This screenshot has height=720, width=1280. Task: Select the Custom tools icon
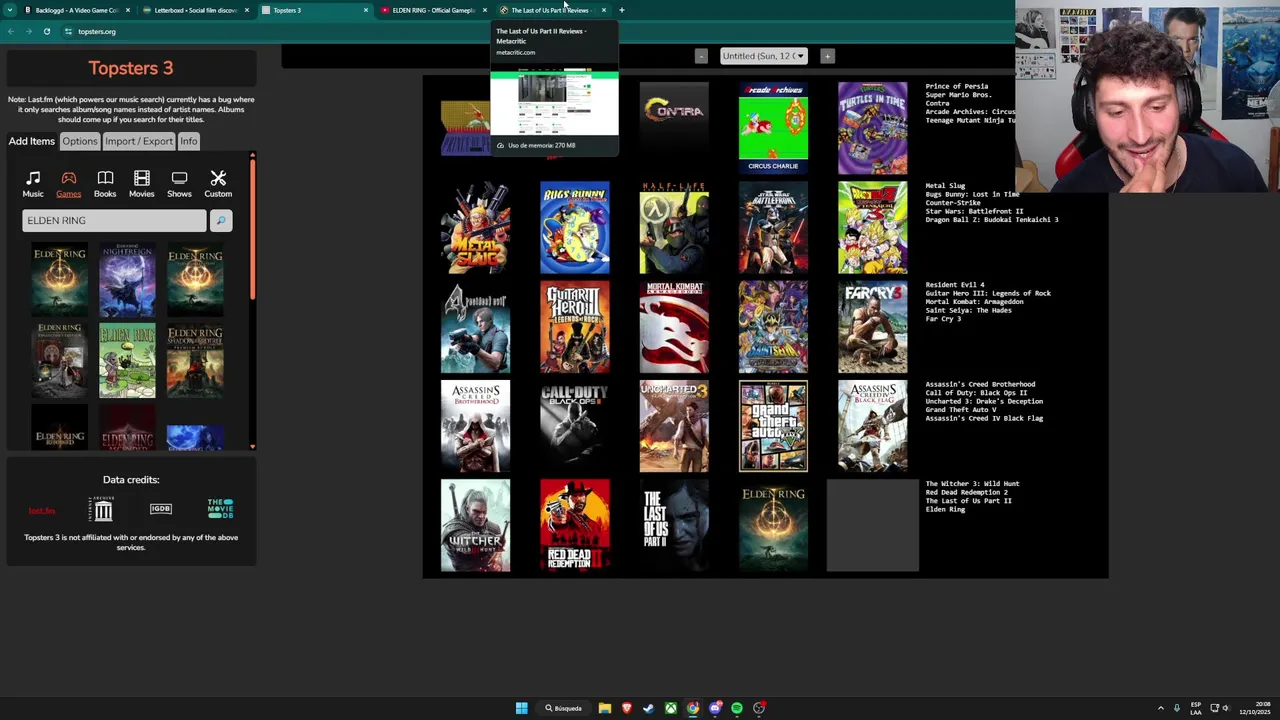[x=218, y=178]
